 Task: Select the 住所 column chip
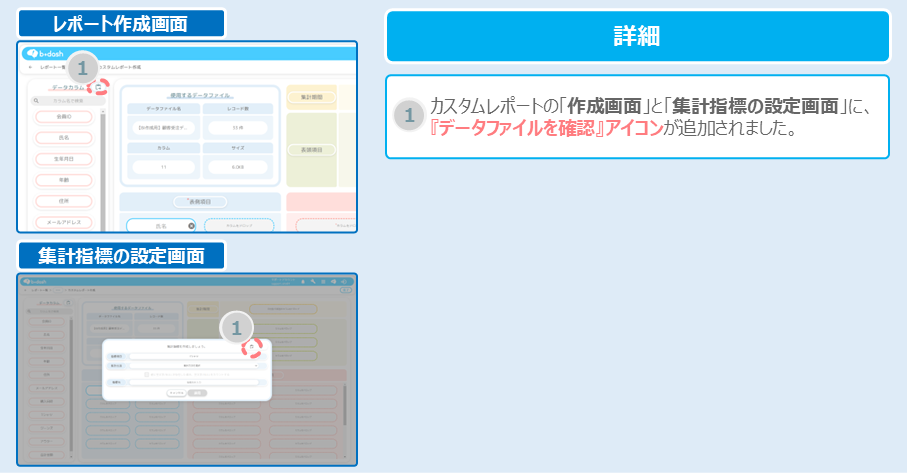coord(64,201)
